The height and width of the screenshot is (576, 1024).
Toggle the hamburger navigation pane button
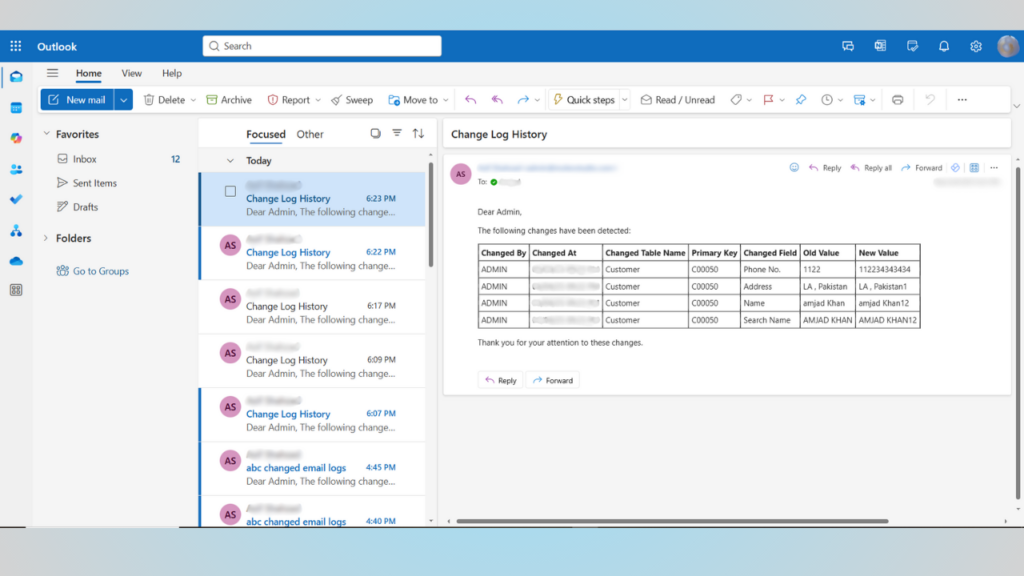[x=52, y=73]
